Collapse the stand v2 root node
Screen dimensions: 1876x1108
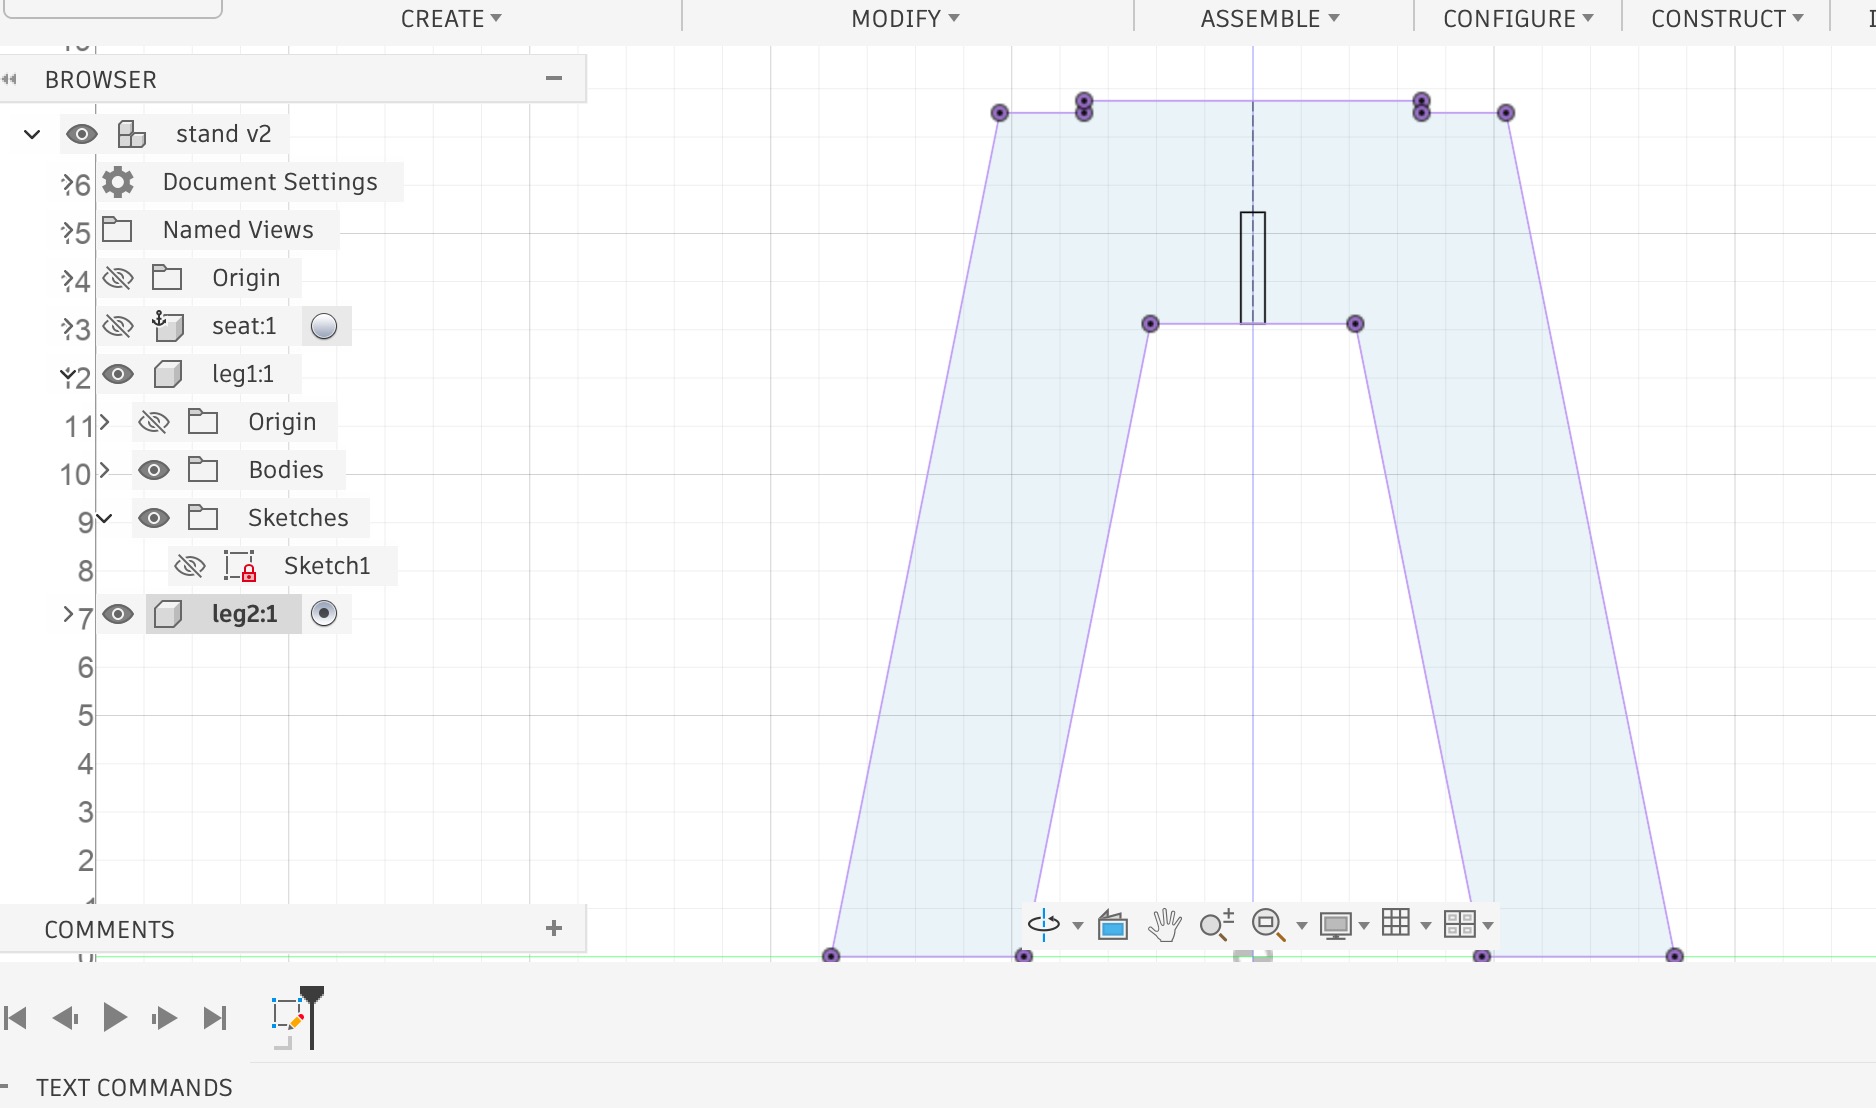coord(32,134)
